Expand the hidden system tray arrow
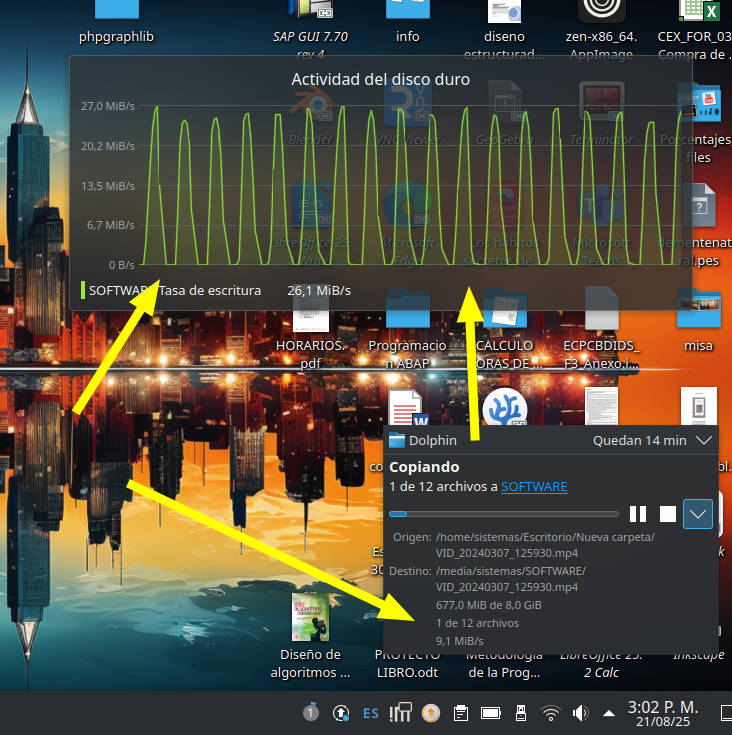The width and height of the screenshot is (732, 735). (x=609, y=713)
